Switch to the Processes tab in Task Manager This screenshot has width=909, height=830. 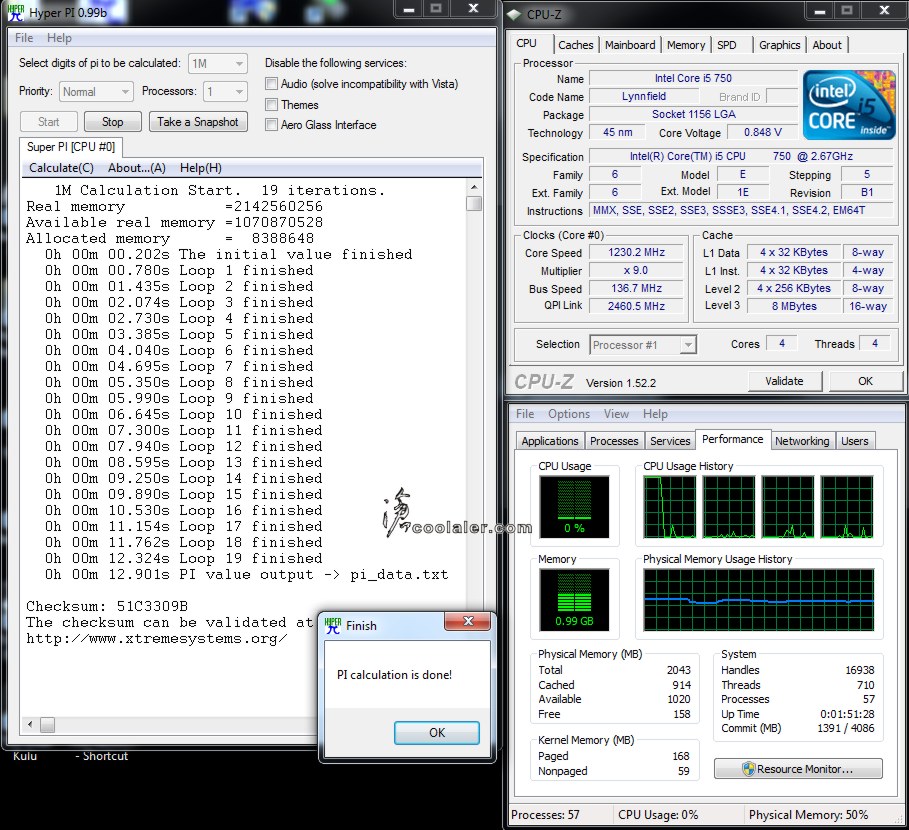[614, 441]
